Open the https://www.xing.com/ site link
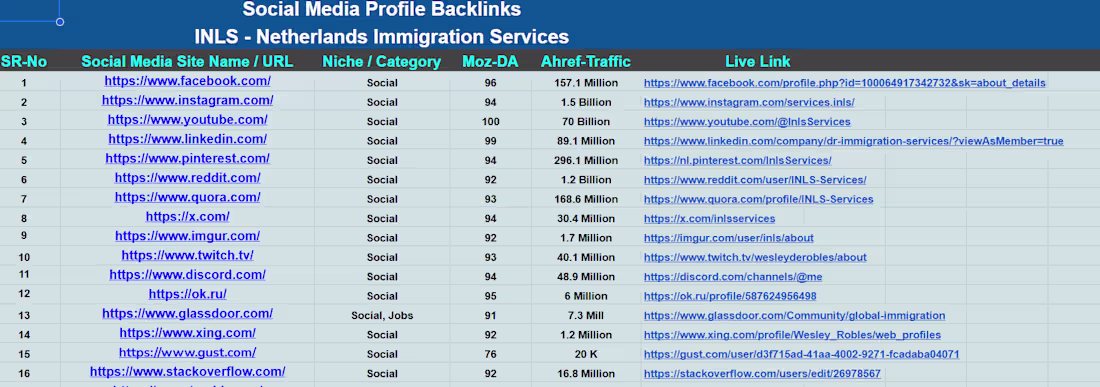1100x387 pixels. click(187, 334)
